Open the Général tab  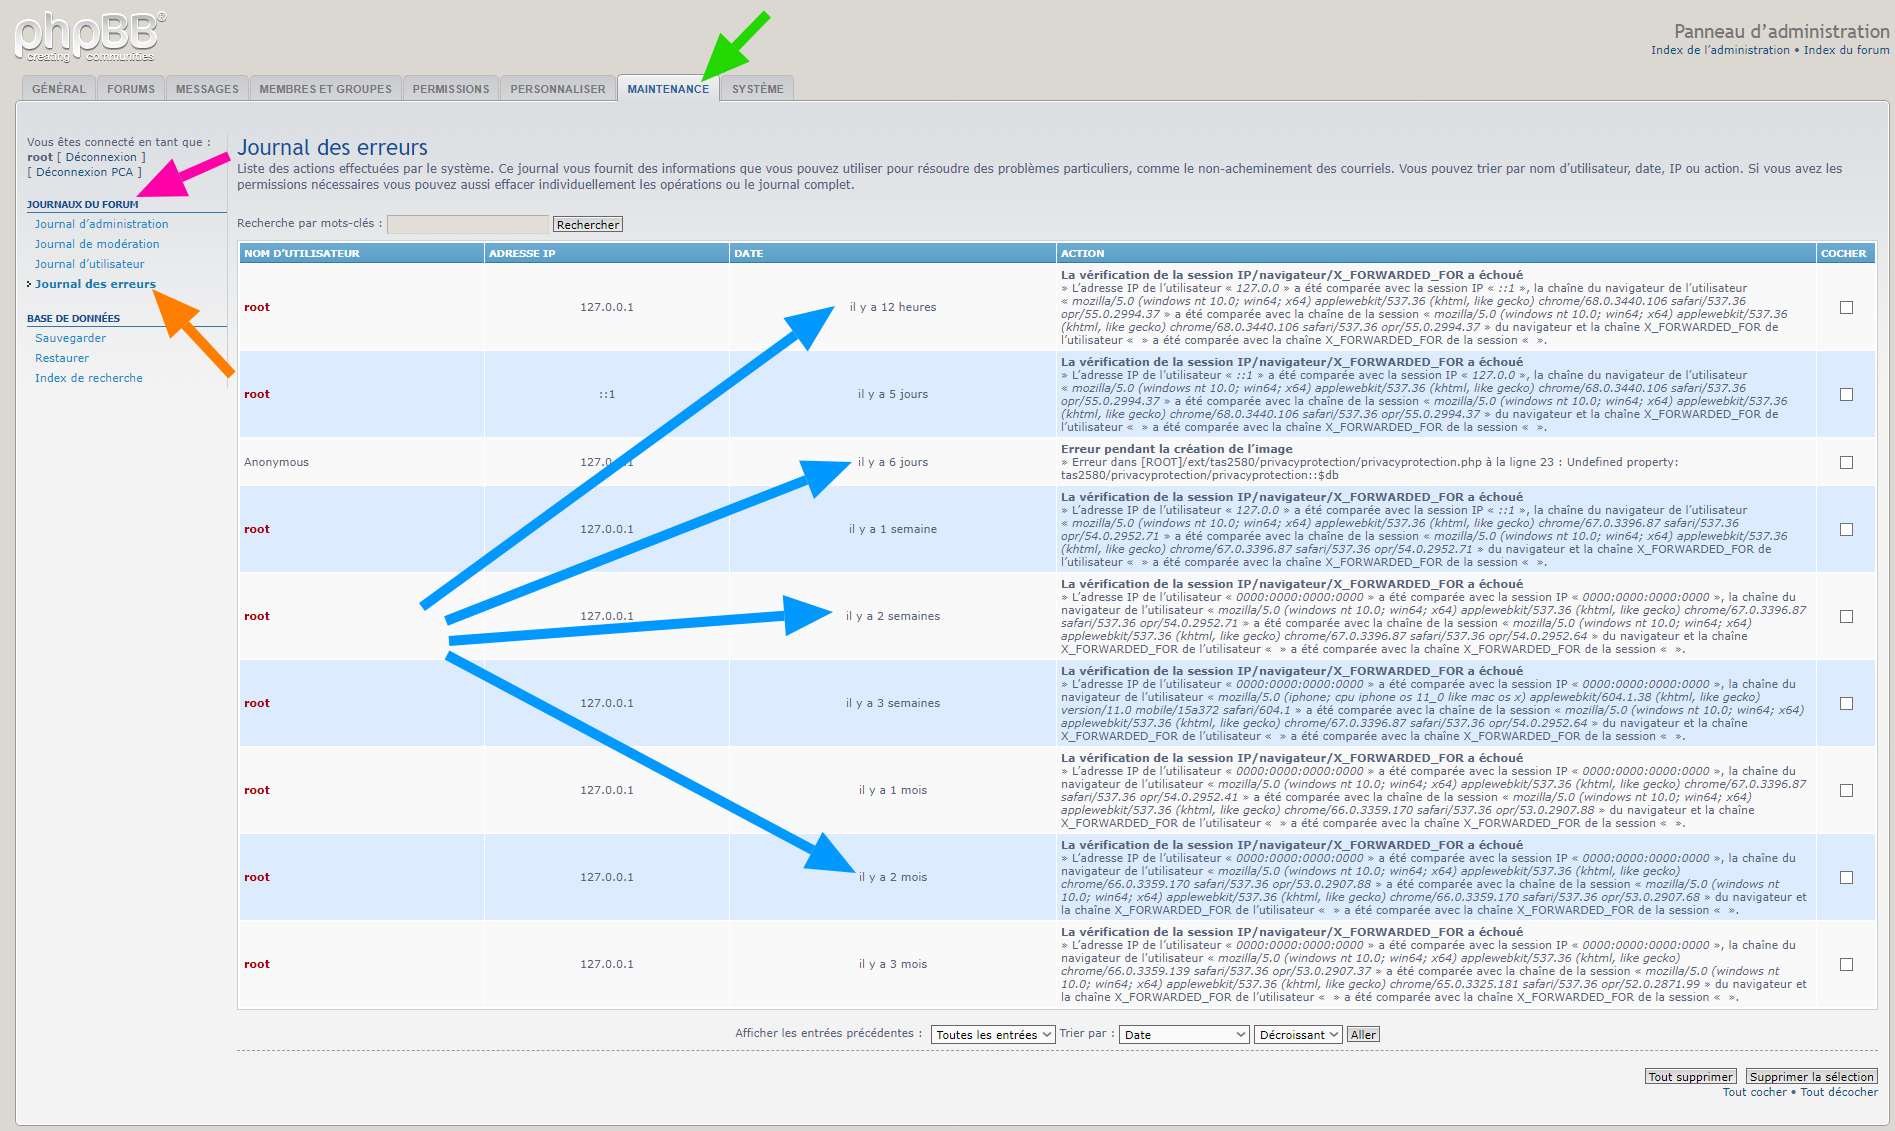click(58, 89)
